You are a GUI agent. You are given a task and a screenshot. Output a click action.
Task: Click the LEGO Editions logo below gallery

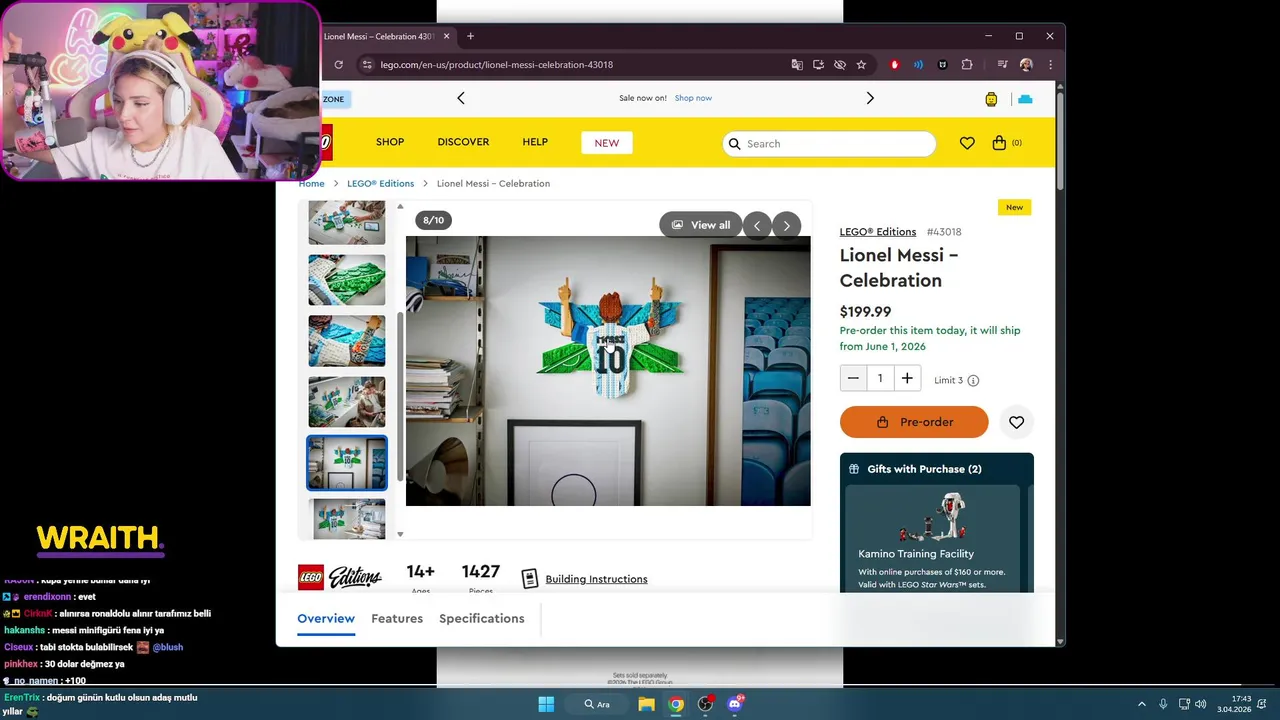[x=340, y=577]
